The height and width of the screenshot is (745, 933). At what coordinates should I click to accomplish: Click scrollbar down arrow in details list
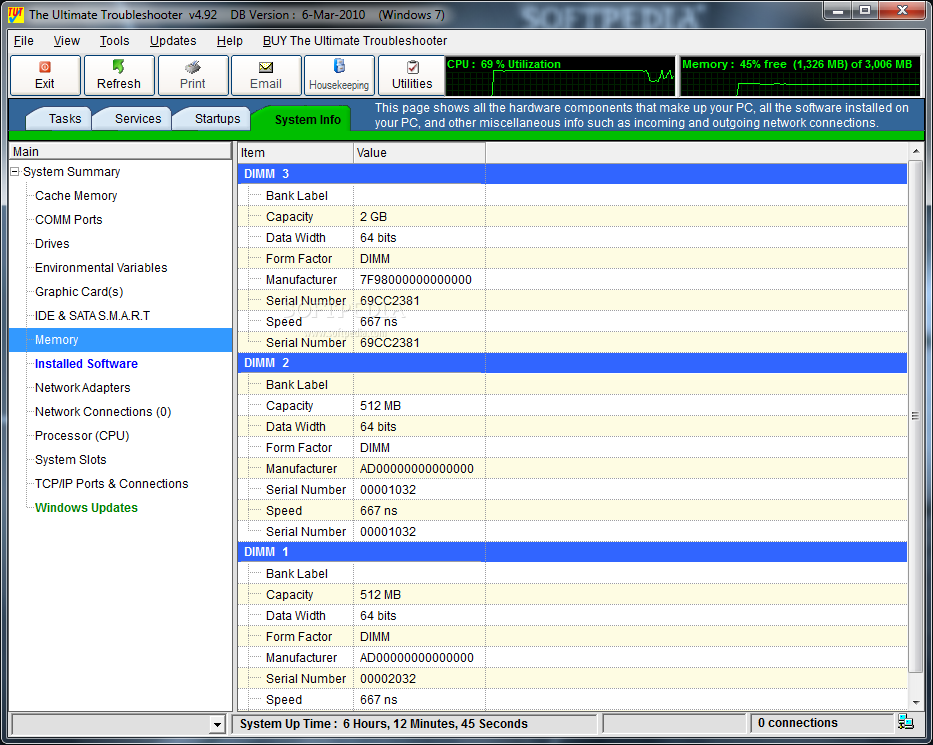tap(915, 702)
